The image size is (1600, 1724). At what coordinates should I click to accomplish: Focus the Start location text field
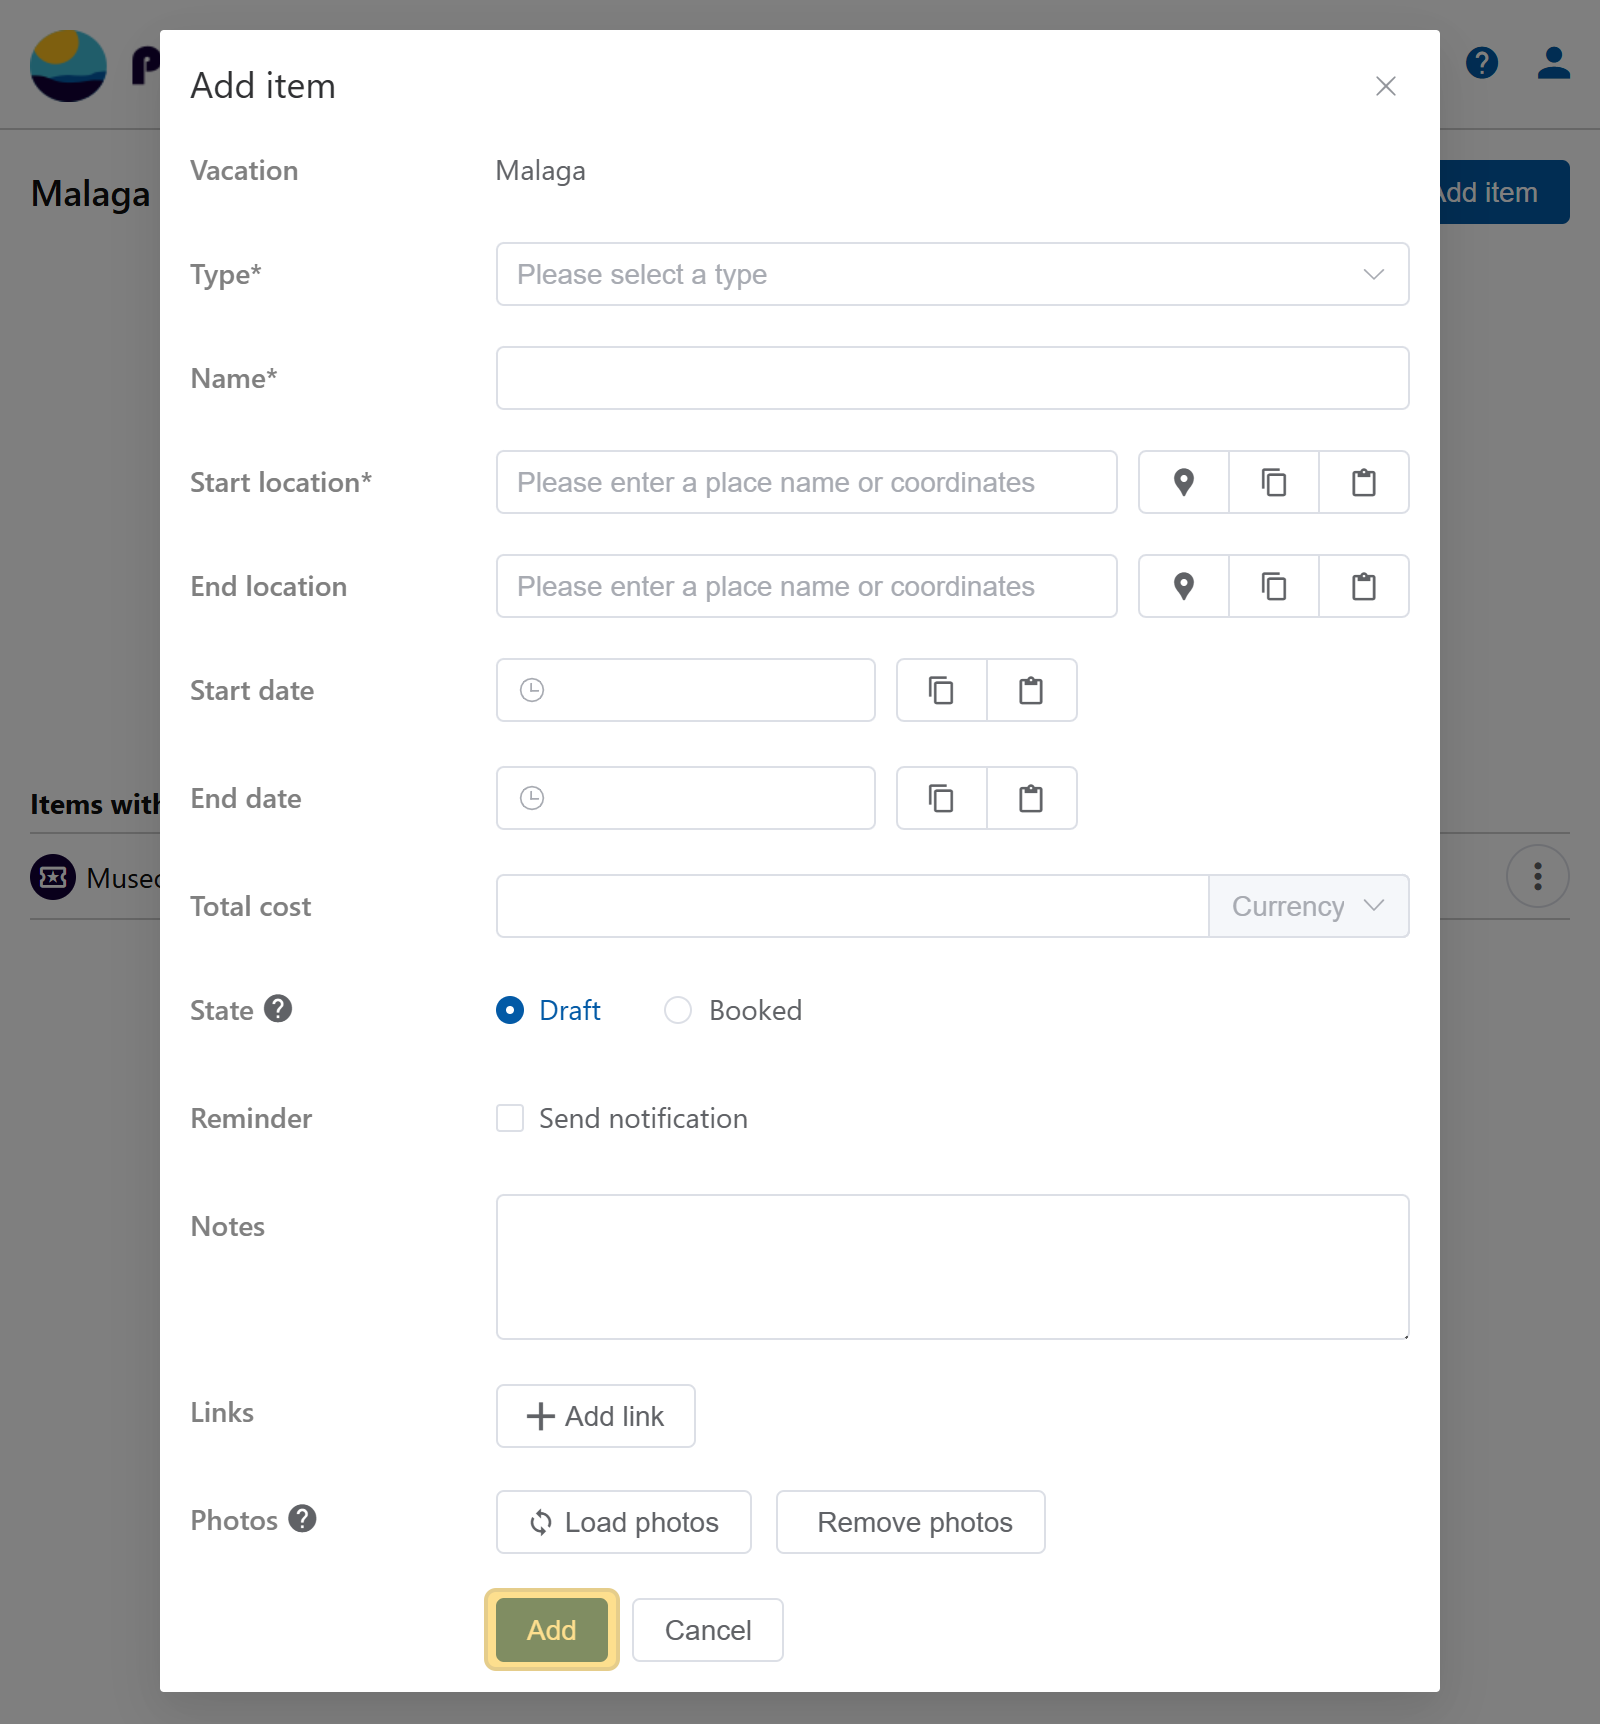click(806, 482)
